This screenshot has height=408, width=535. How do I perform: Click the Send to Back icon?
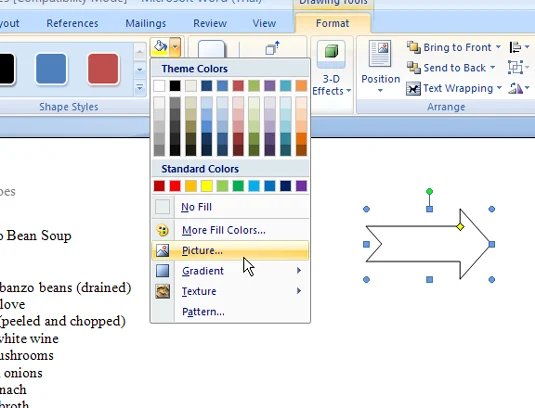pyautogui.click(x=414, y=68)
